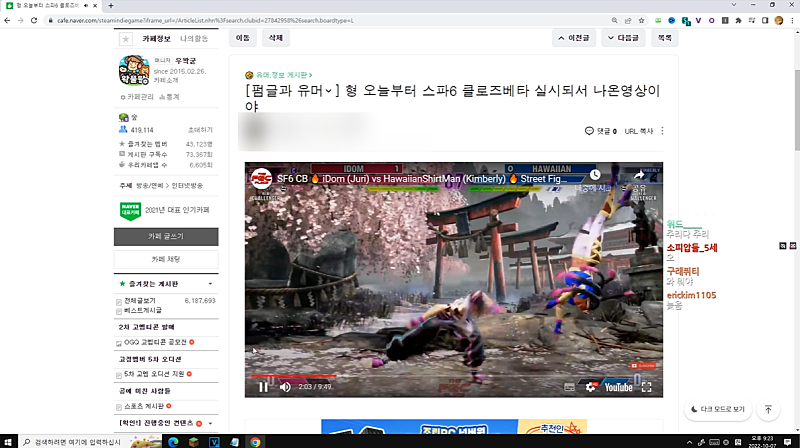Image resolution: width=800 pixels, height=448 pixels.
Task: Open the post's three-dot more menu
Action: point(662,131)
